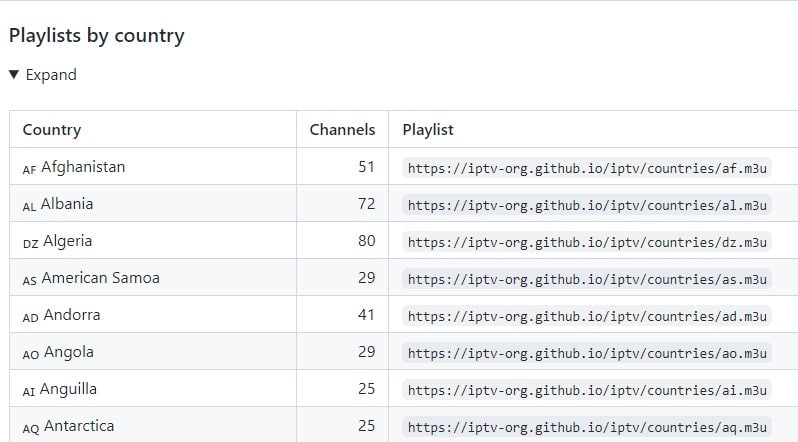Click the Antarctica aq.m3u playlist URL
This screenshot has height=442, width=798.
coord(587,427)
